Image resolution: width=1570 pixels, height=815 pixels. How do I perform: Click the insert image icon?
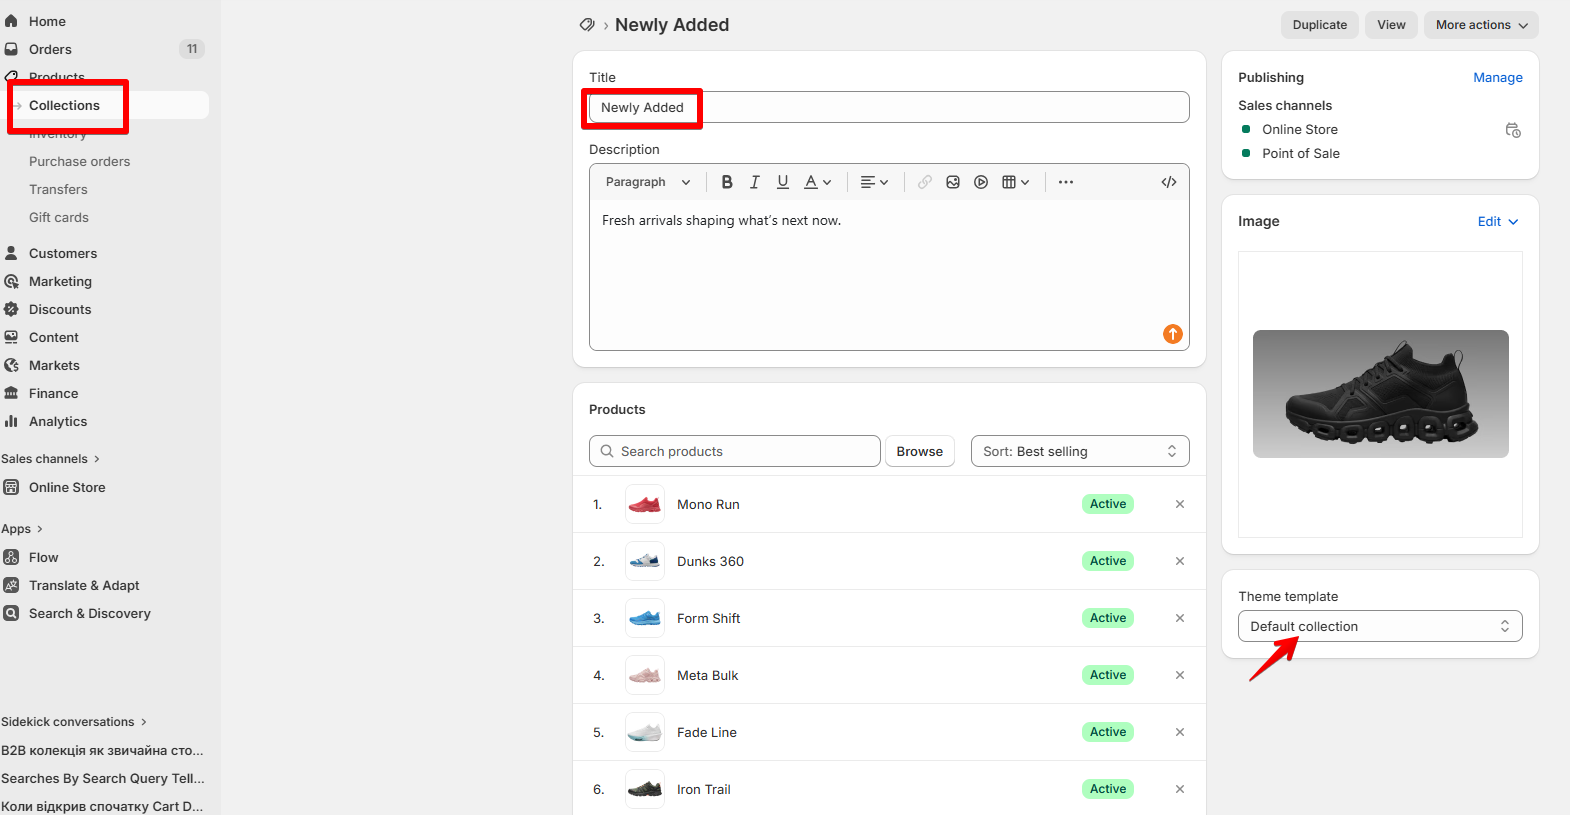coord(953,182)
